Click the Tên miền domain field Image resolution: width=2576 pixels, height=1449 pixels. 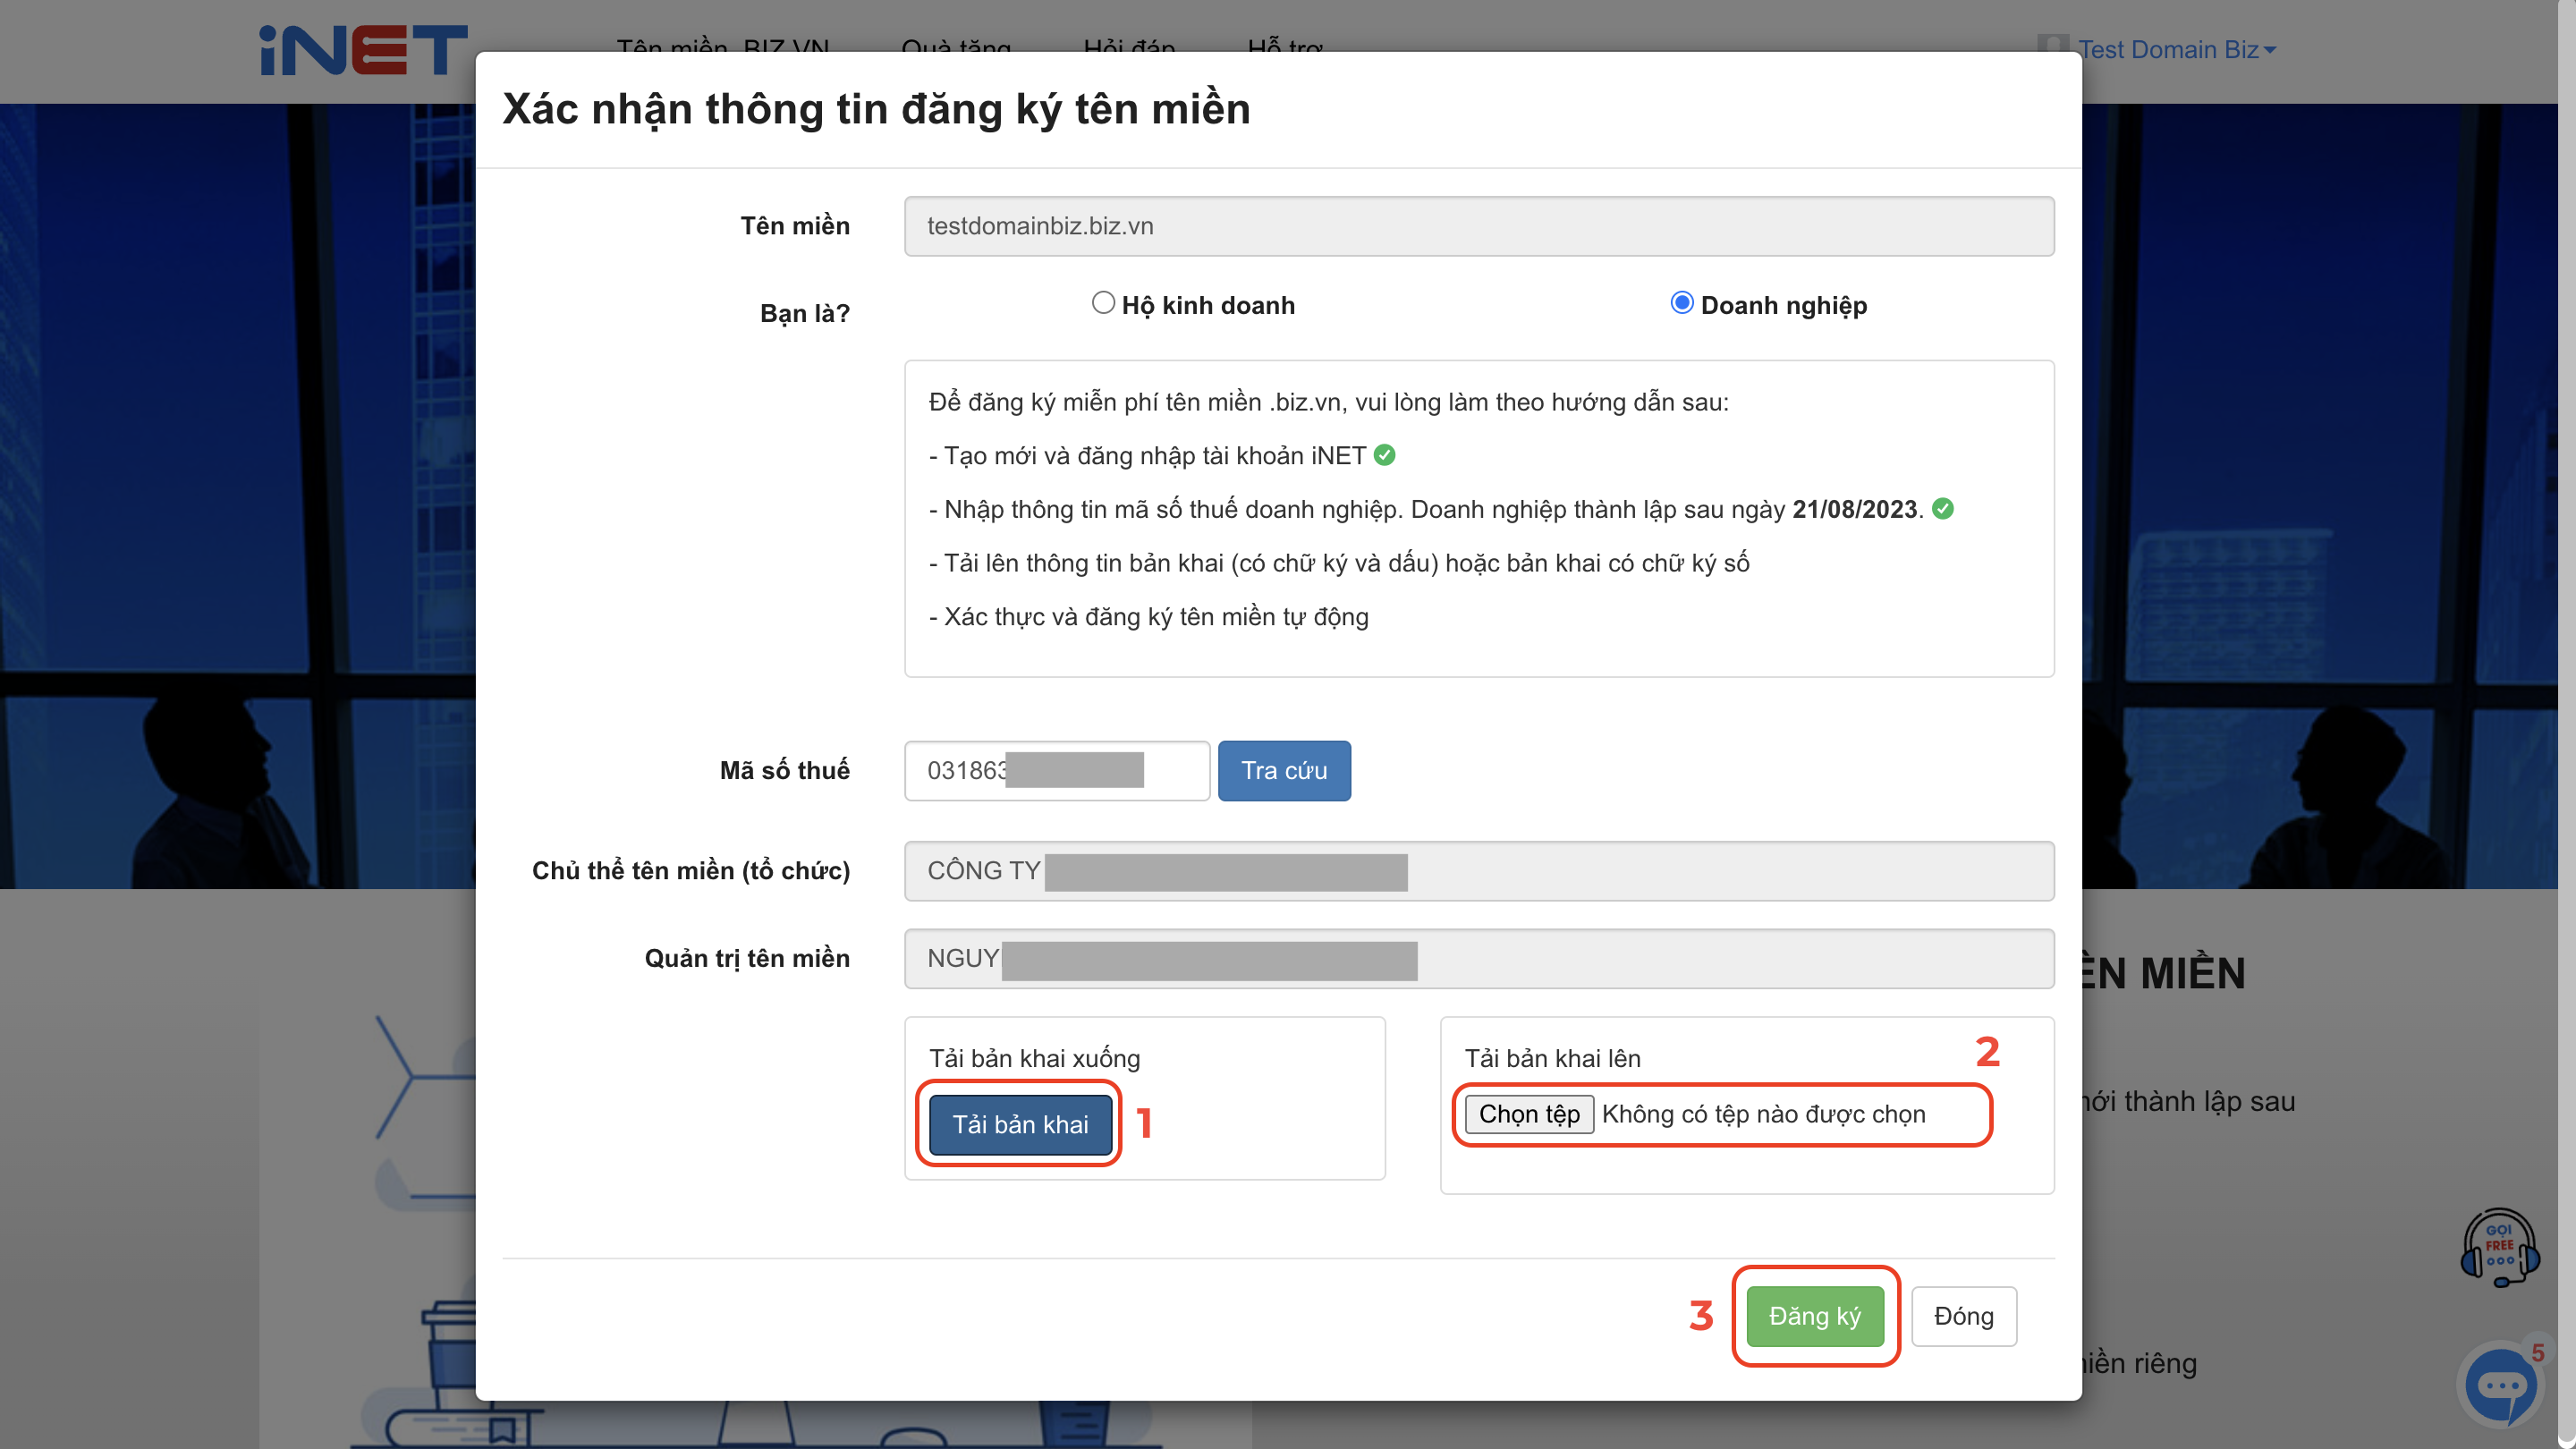coord(1479,226)
